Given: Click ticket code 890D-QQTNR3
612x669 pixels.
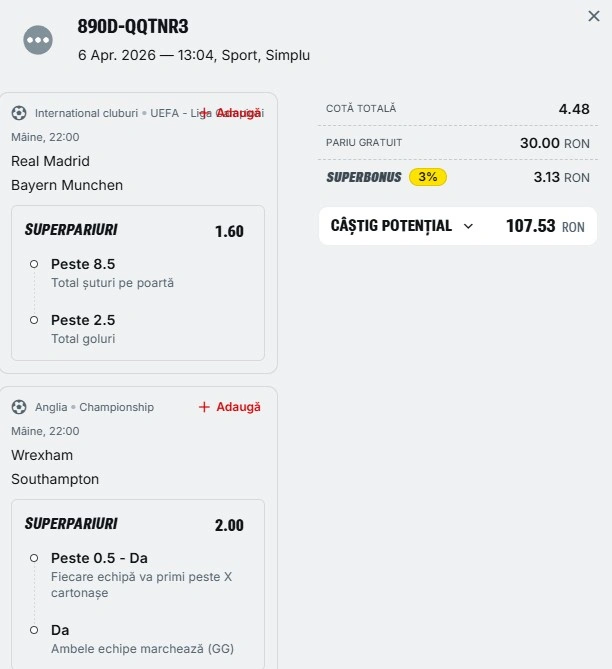Looking at the screenshot, I should point(133,27).
